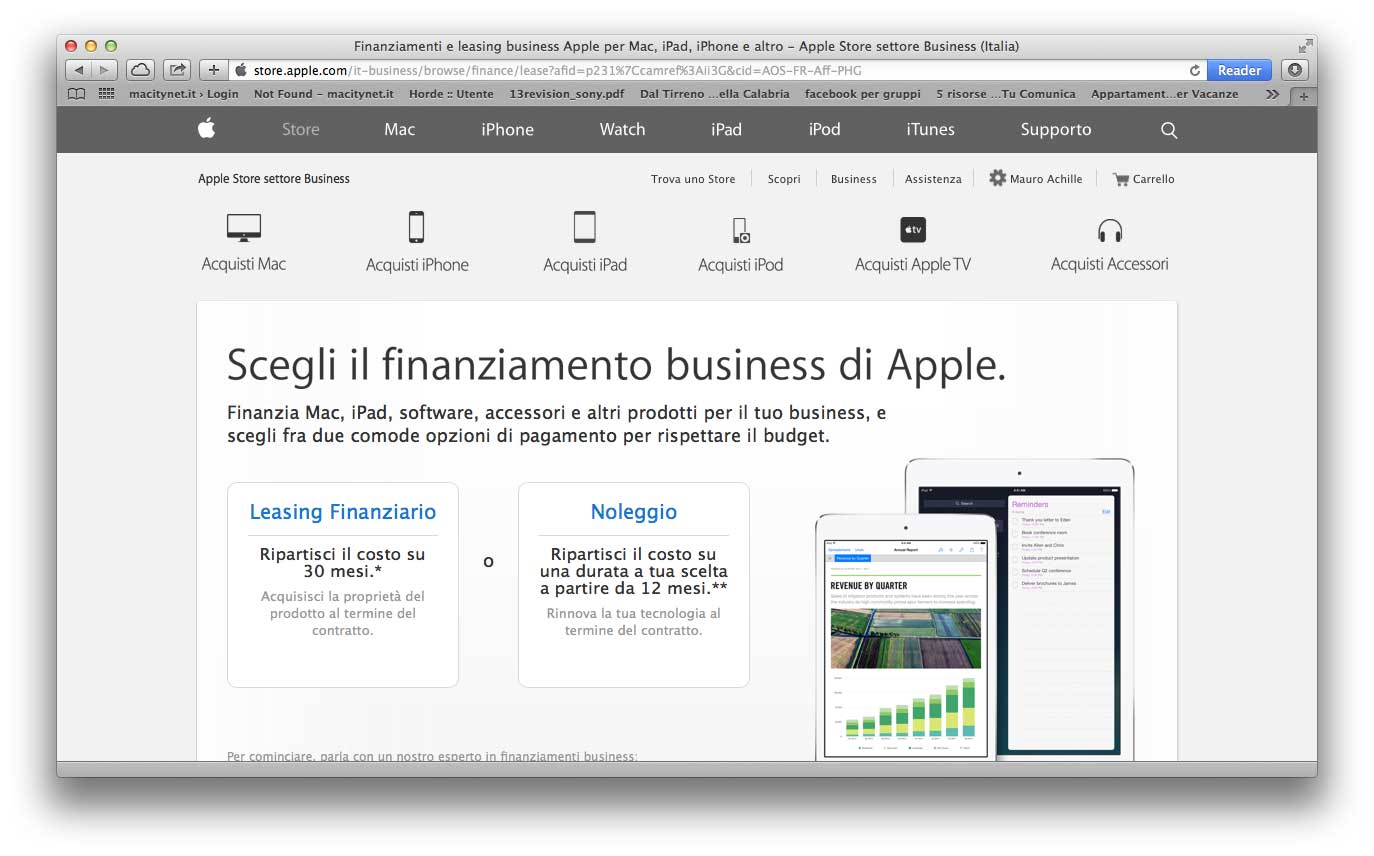Select the Acquisti iPod icon
Screen dimensions: 1374x856
741,230
